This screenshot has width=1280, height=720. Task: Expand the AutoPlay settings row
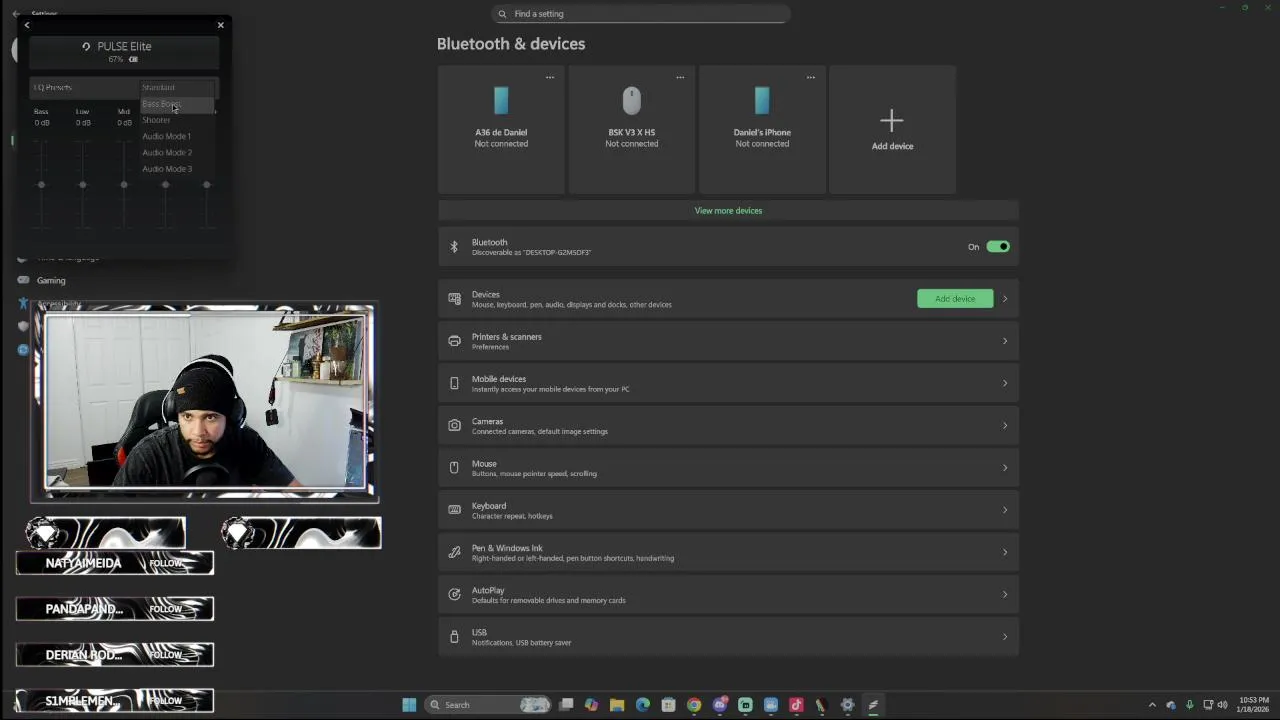pyautogui.click(x=728, y=595)
